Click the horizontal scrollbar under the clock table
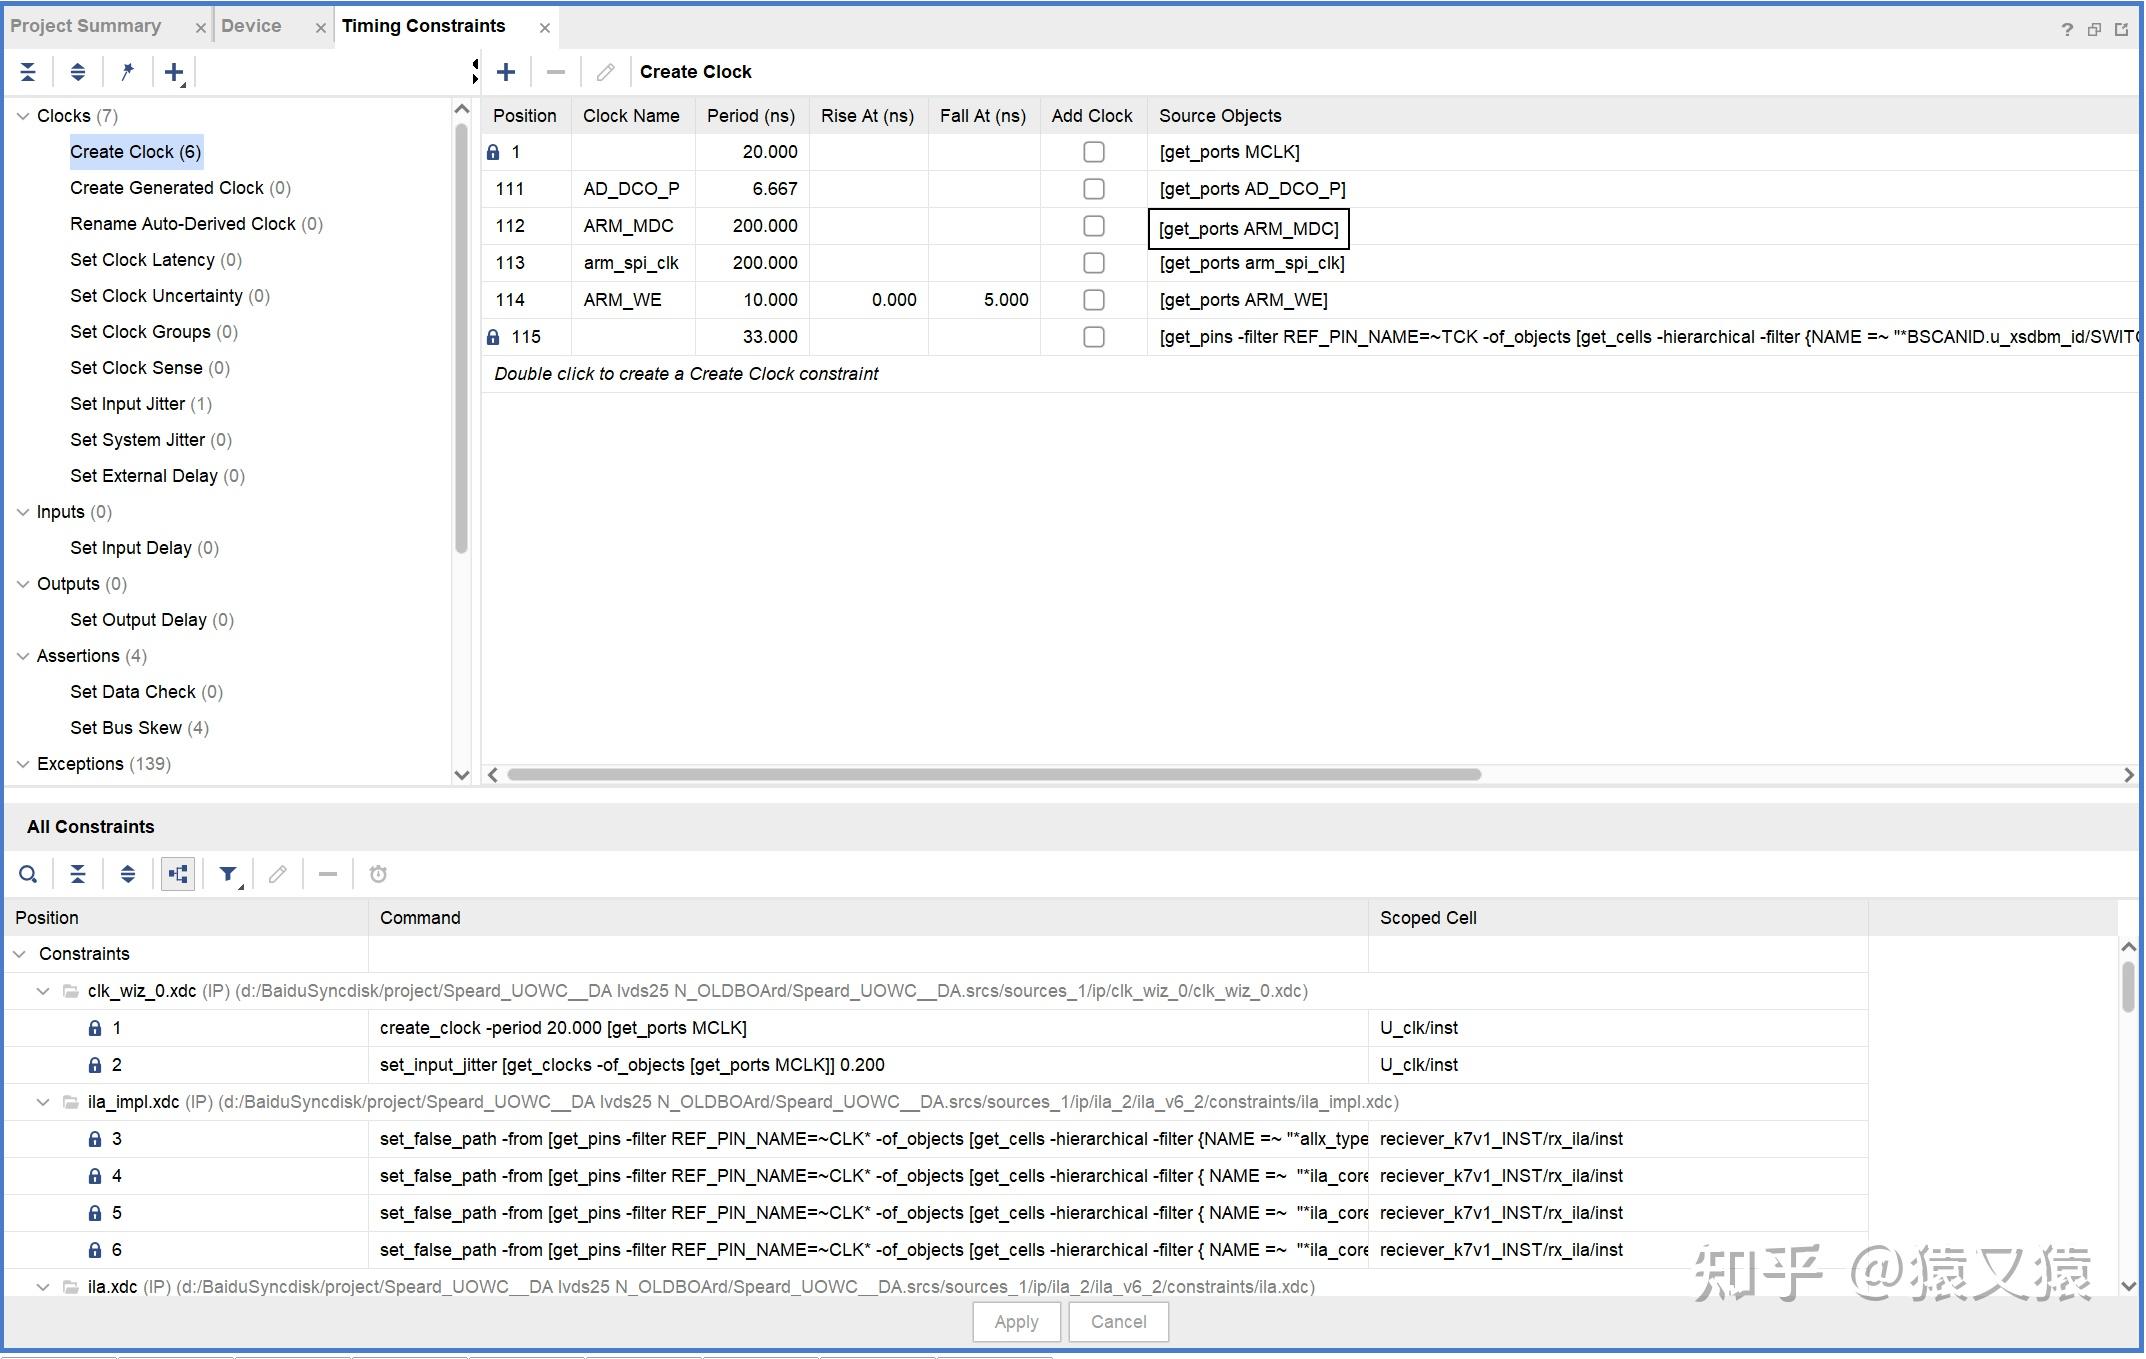This screenshot has height=1359, width=2146. [x=993, y=775]
